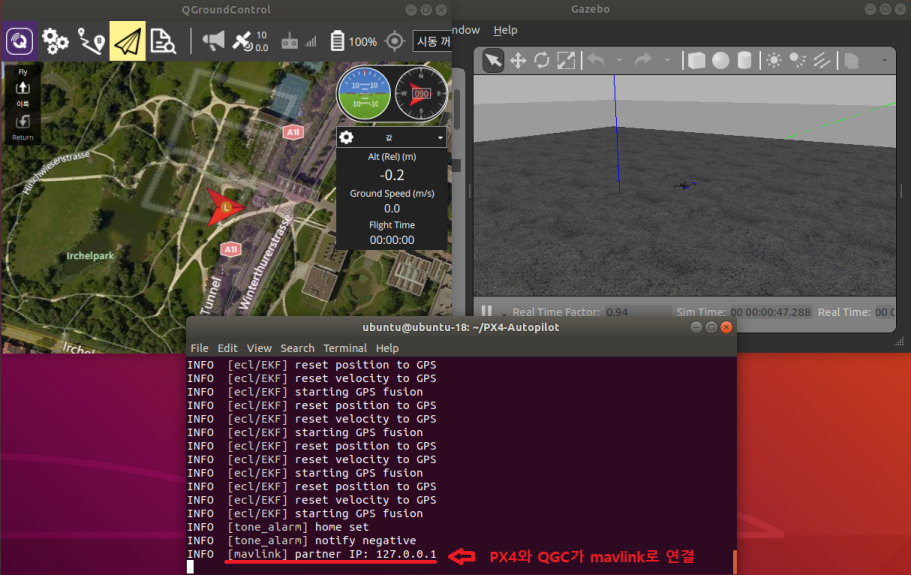Viewport: 911px width, 575px height.
Task: Select Gazebo translate mode tool
Action: click(x=518, y=60)
